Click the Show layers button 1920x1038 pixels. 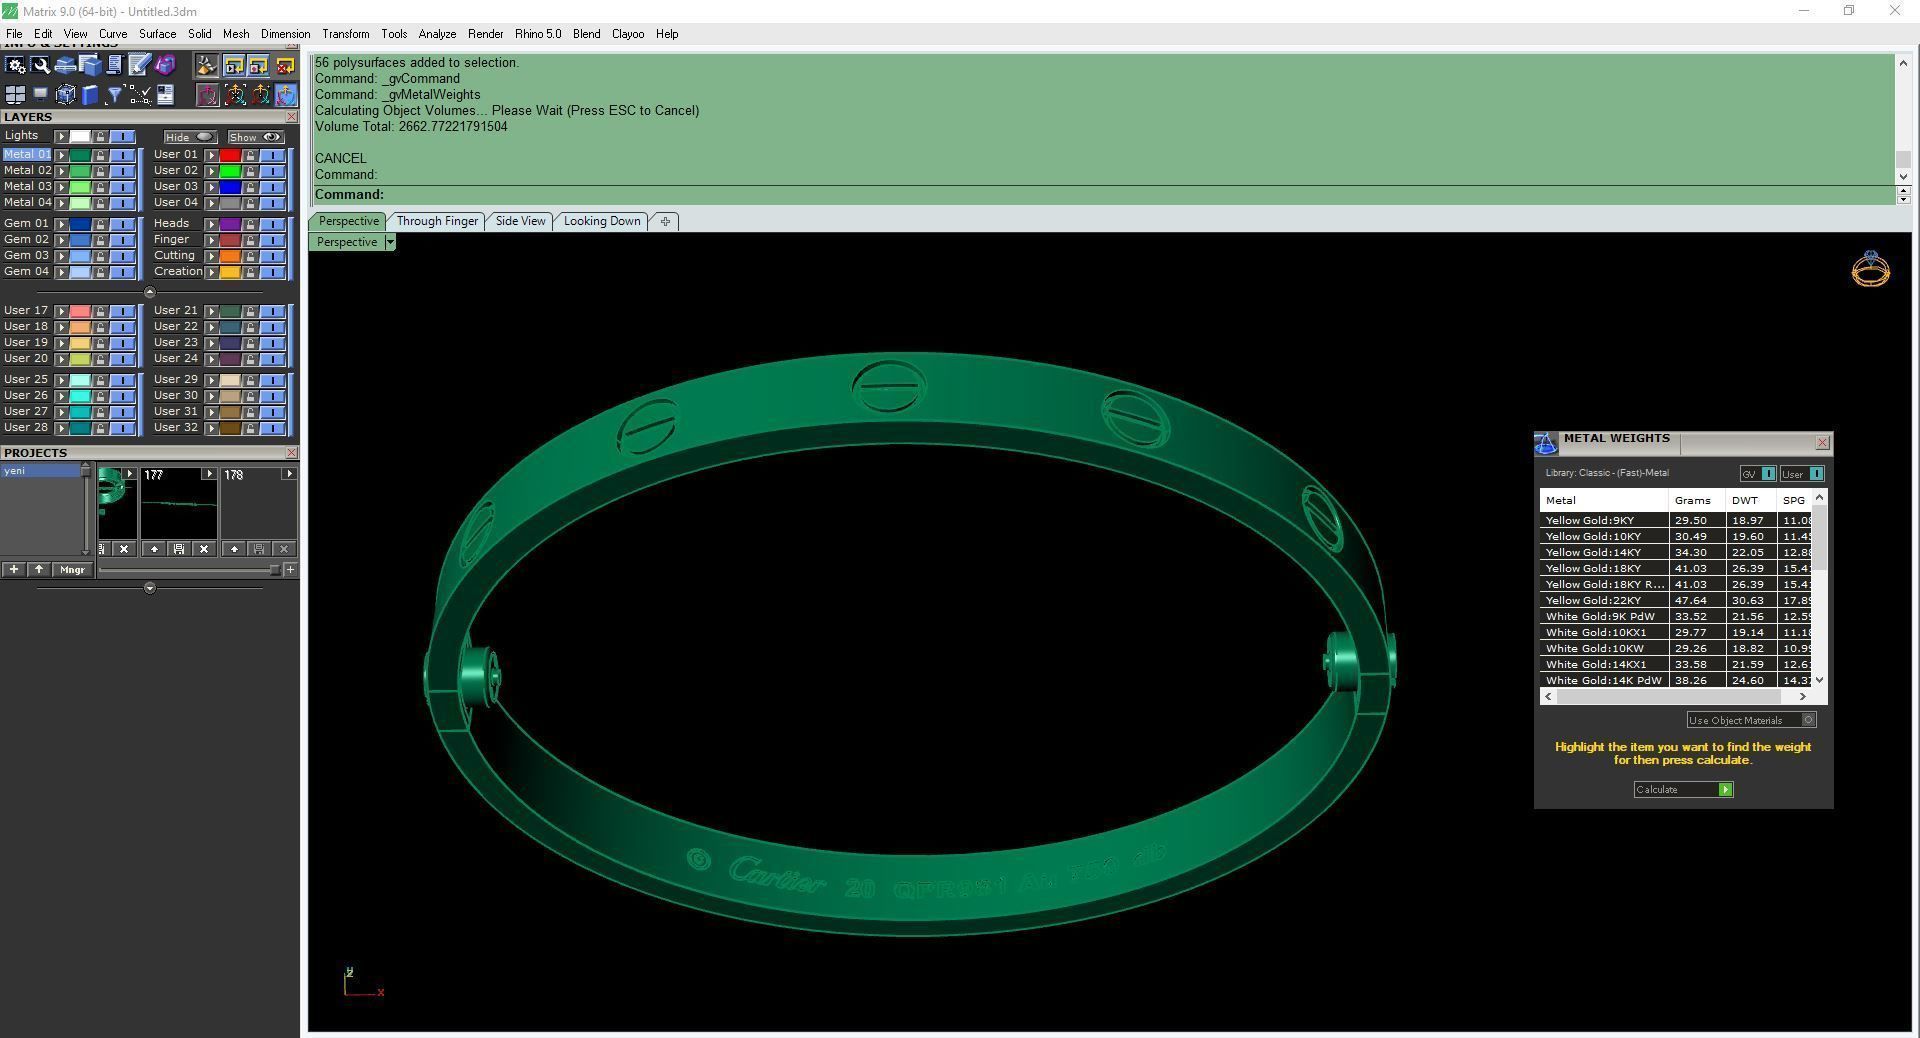point(255,137)
